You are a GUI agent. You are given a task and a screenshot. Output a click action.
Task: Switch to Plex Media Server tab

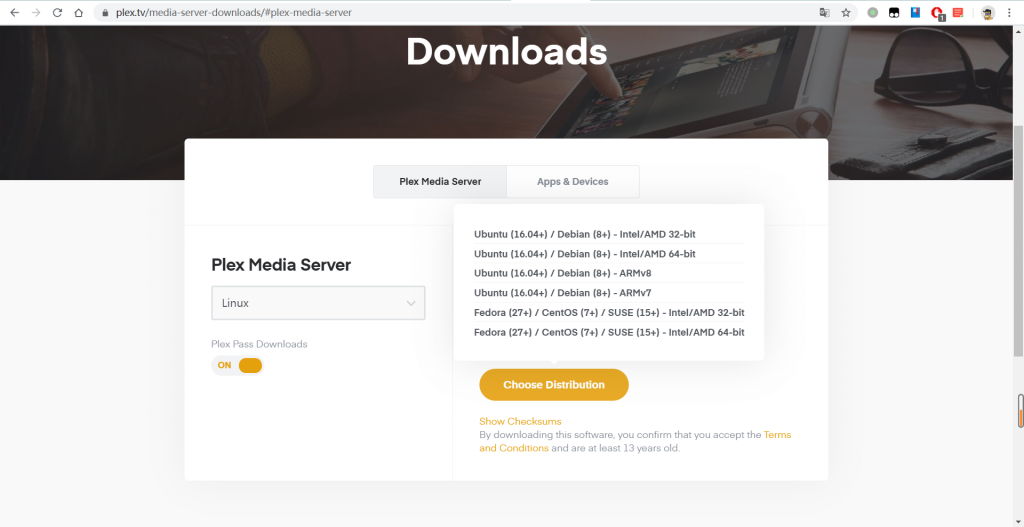tap(440, 182)
